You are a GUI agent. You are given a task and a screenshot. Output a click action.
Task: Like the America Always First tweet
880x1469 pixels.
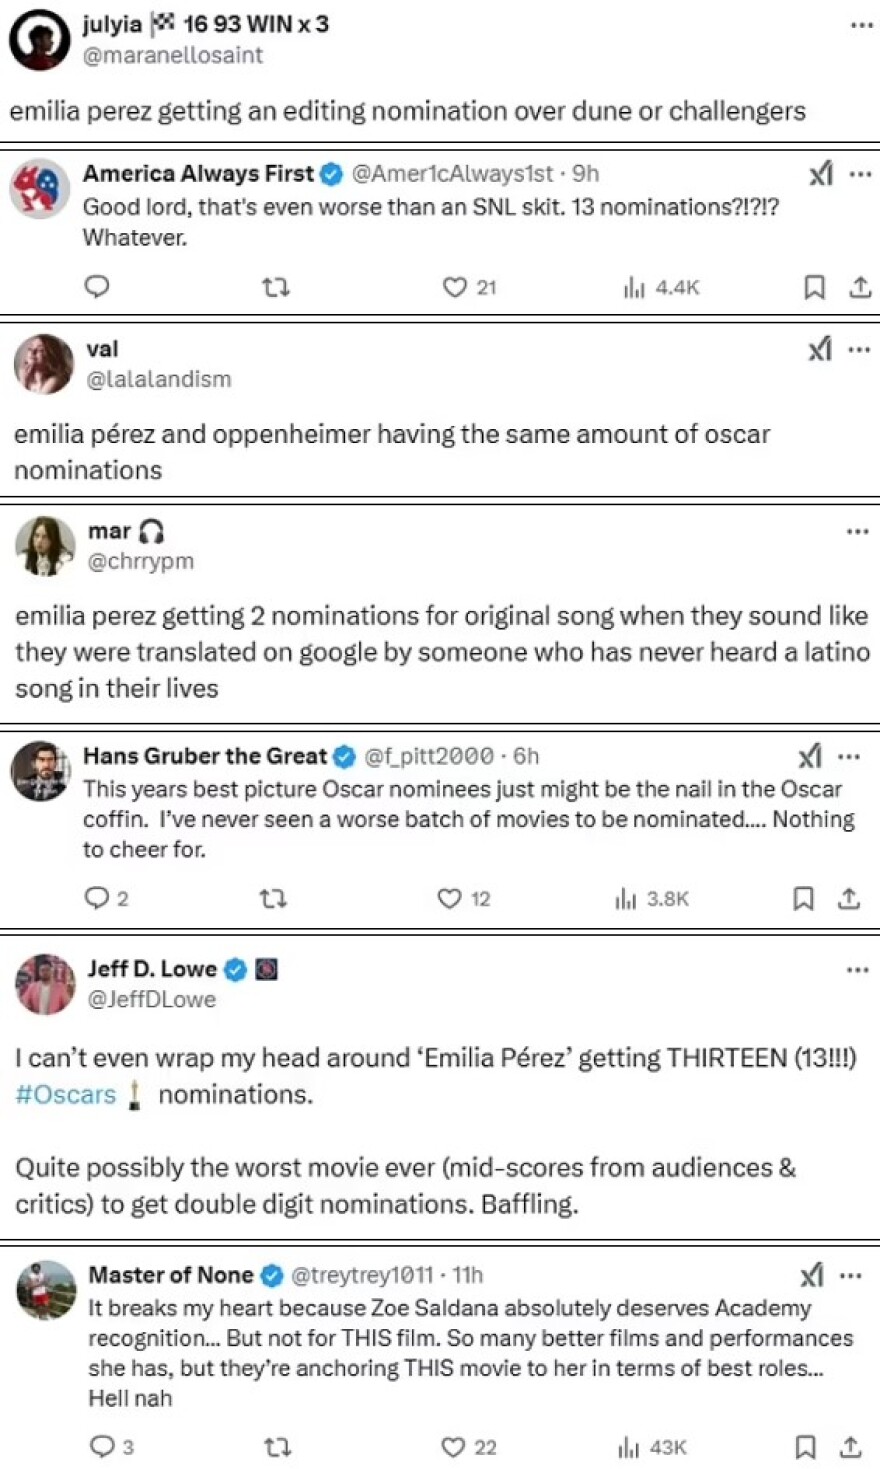coord(455,288)
